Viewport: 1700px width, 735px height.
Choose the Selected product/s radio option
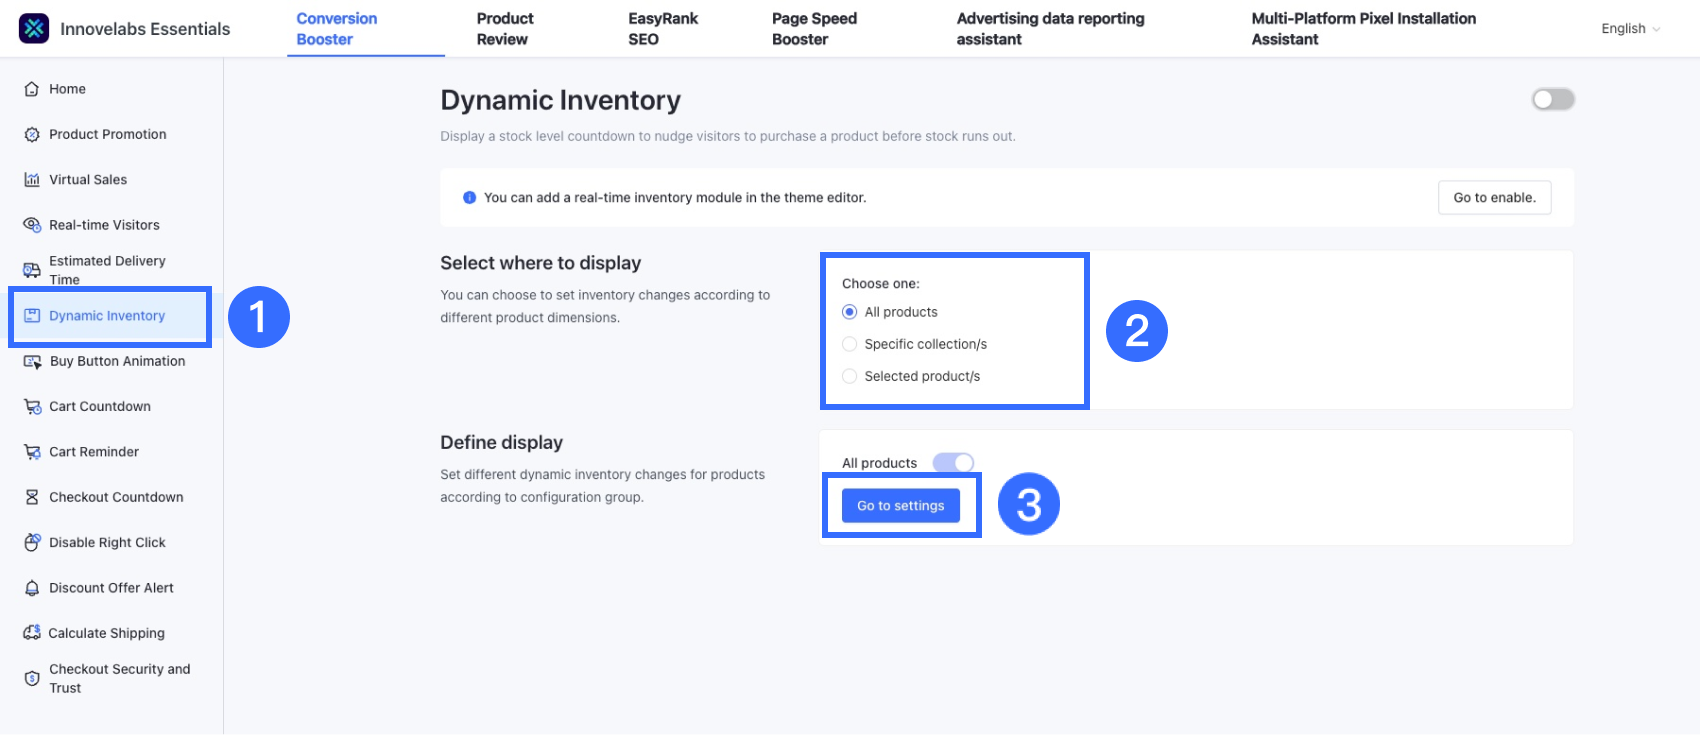pos(850,376)
